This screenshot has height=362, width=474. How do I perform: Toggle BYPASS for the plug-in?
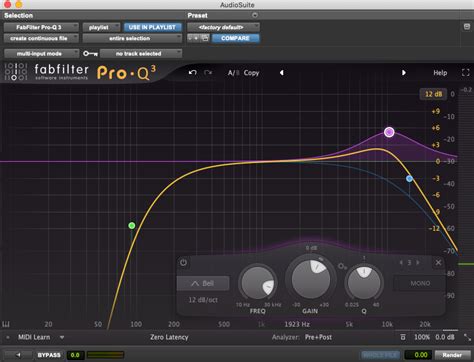49,355
